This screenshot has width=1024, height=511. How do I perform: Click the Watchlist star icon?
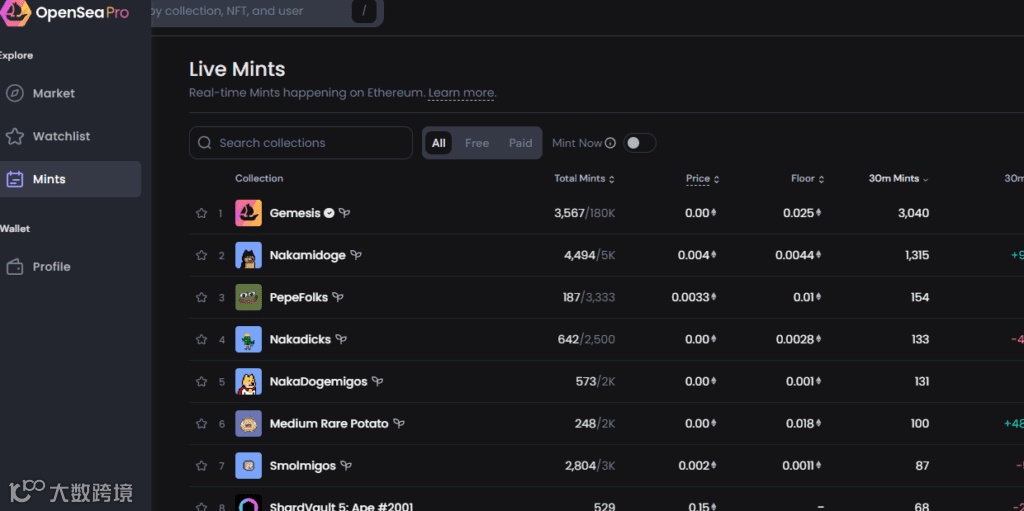click(x=15, y=136)
